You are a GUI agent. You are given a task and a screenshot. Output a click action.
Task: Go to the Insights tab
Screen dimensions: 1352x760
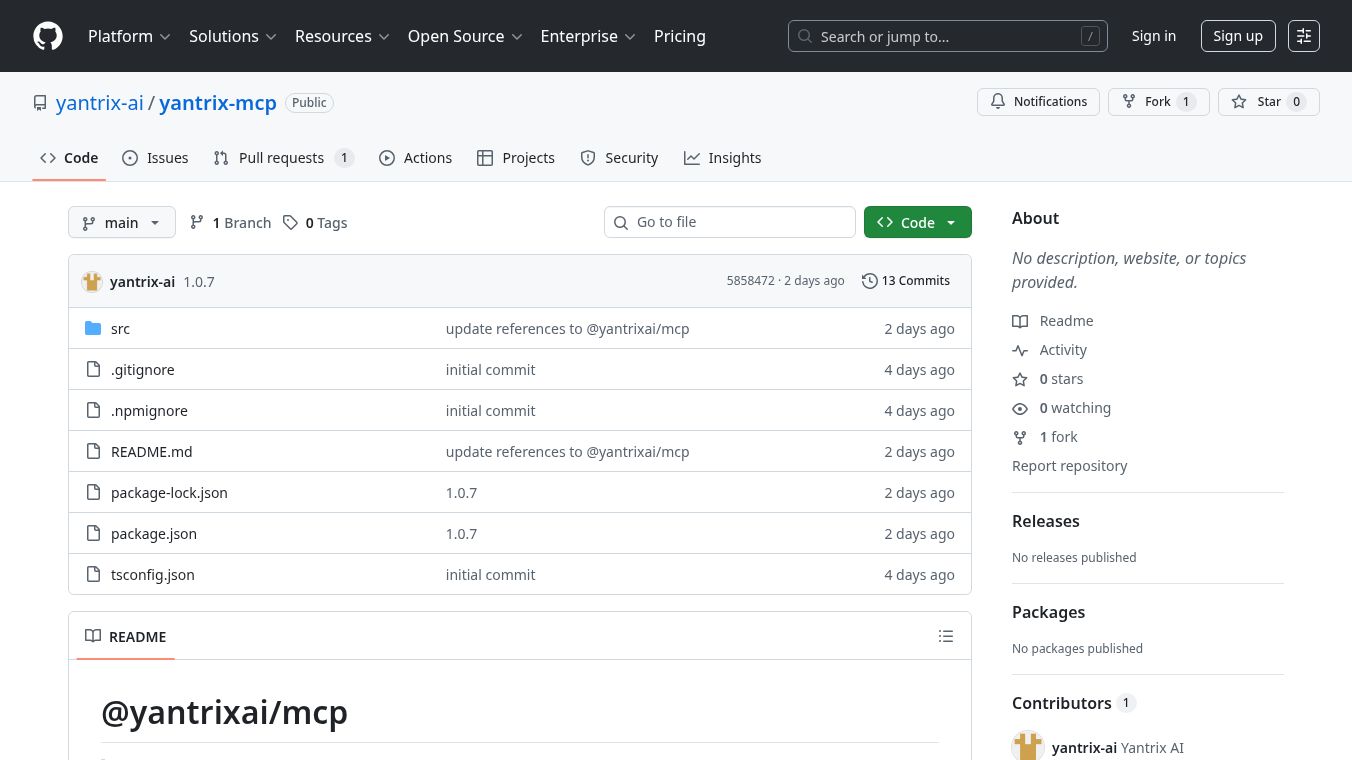[x=722, y=158]
